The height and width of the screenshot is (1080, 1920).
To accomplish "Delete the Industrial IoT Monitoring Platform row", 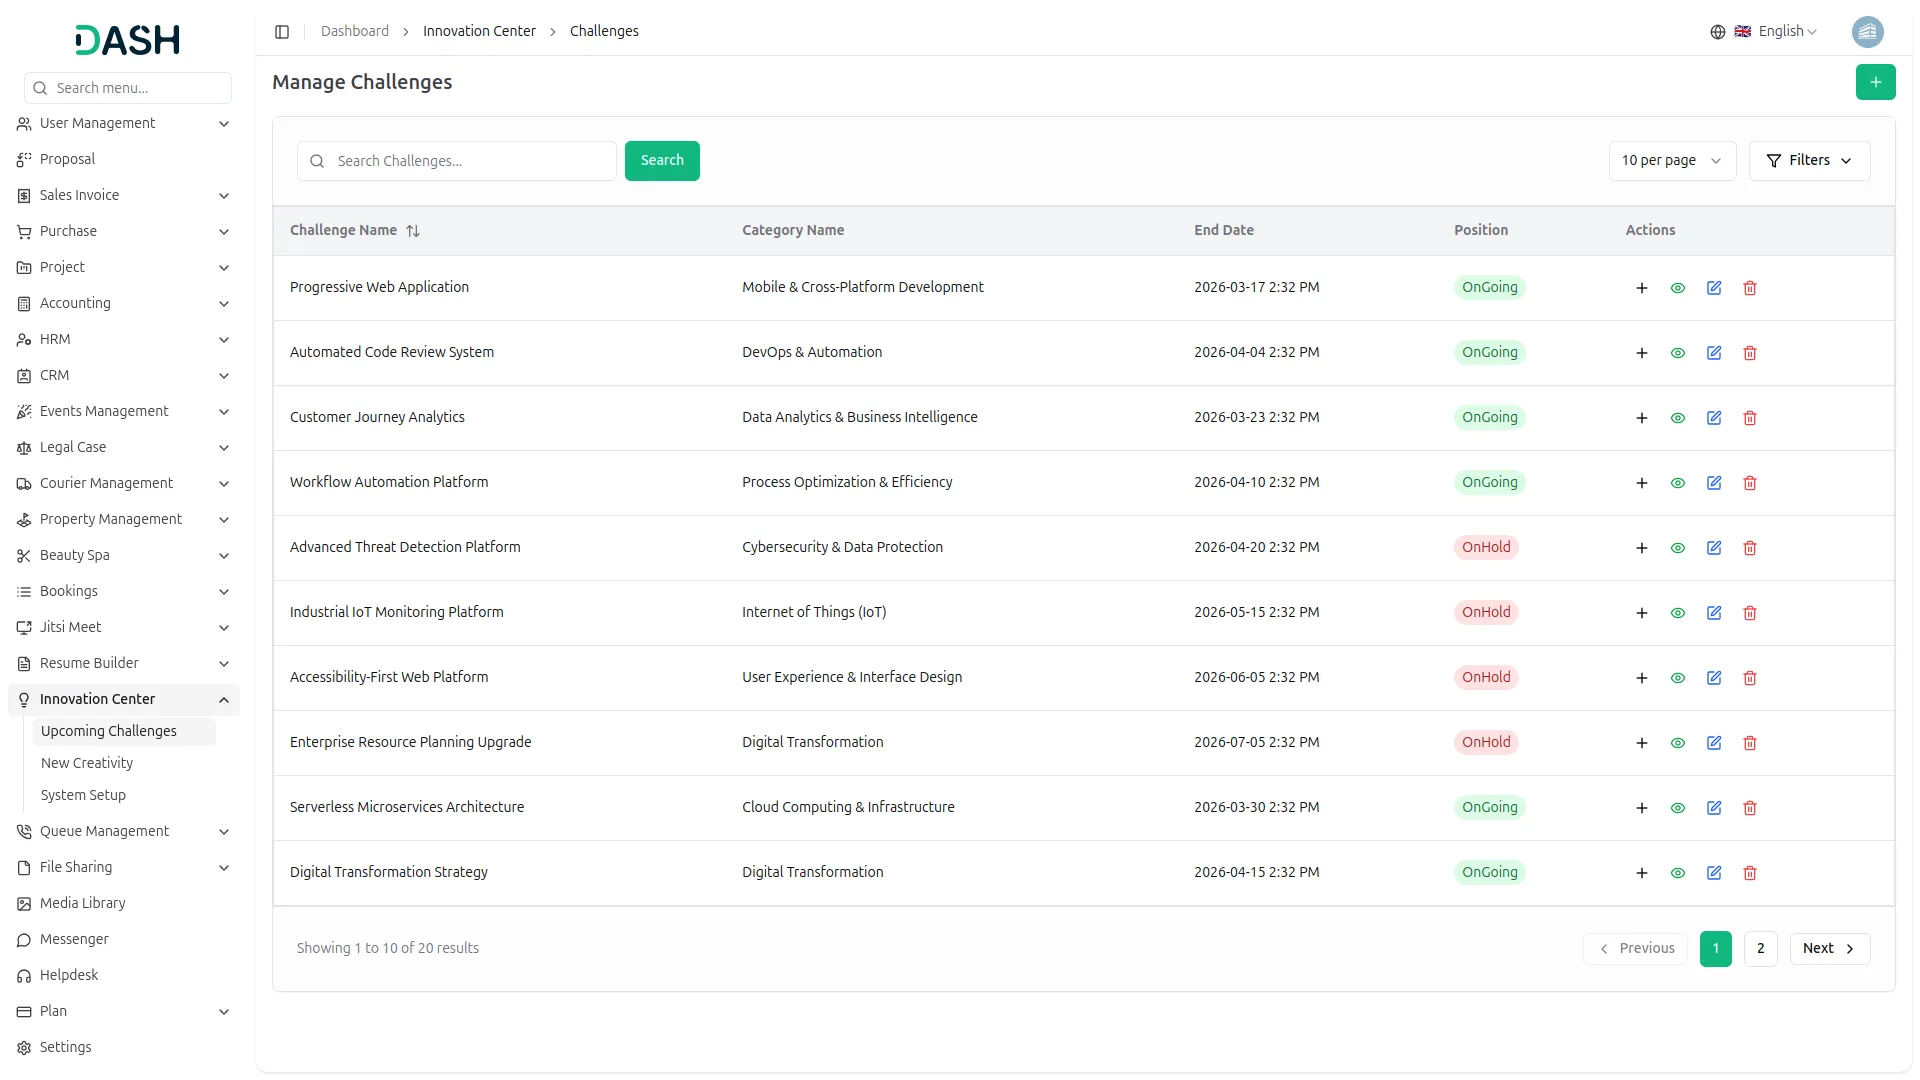I will [x=1749, y=613].
